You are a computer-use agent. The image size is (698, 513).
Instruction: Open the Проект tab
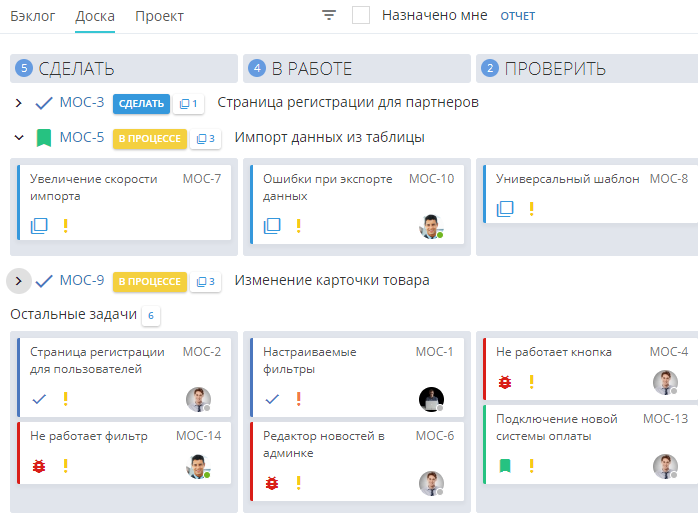[x=159, y=16]
